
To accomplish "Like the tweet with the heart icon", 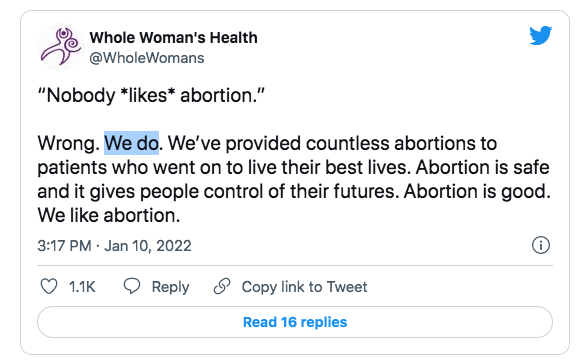I will (49, 287).
